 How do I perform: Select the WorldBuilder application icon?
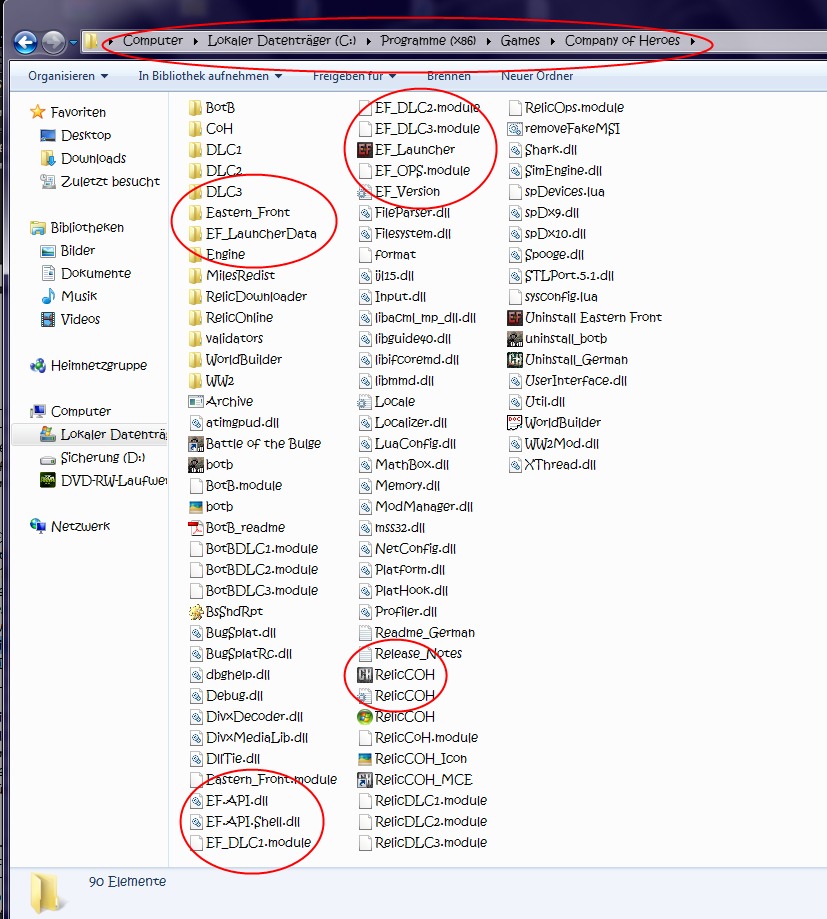tap(515, 423)
